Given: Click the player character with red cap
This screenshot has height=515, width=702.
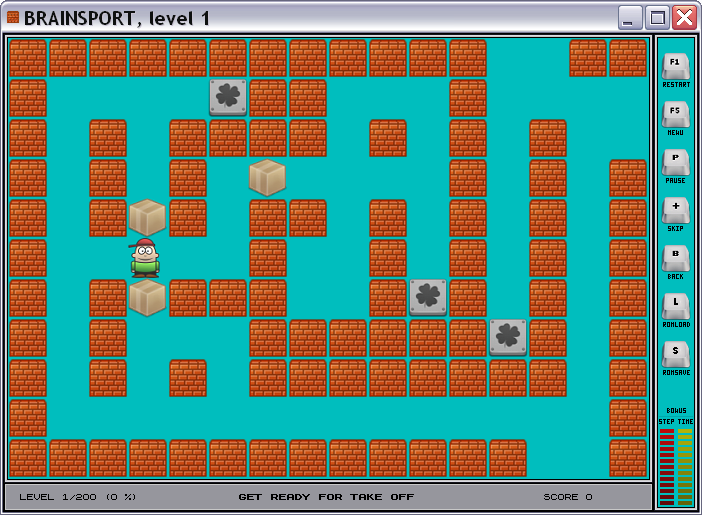Looking at the screenshot, I should (x=145, y=258).
